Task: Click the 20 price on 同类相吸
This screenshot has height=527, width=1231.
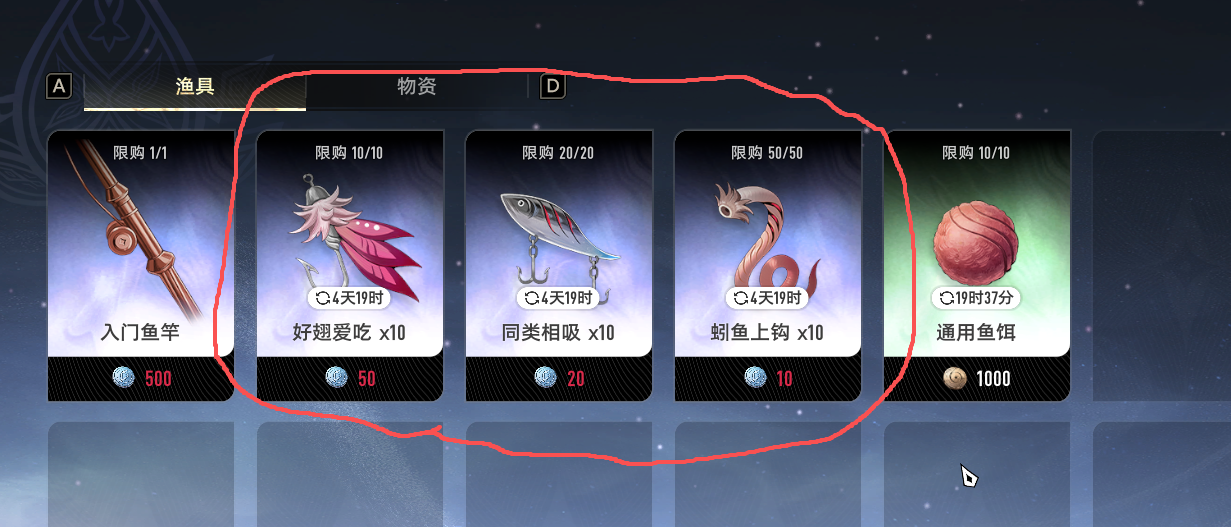Action: [576, 379]
